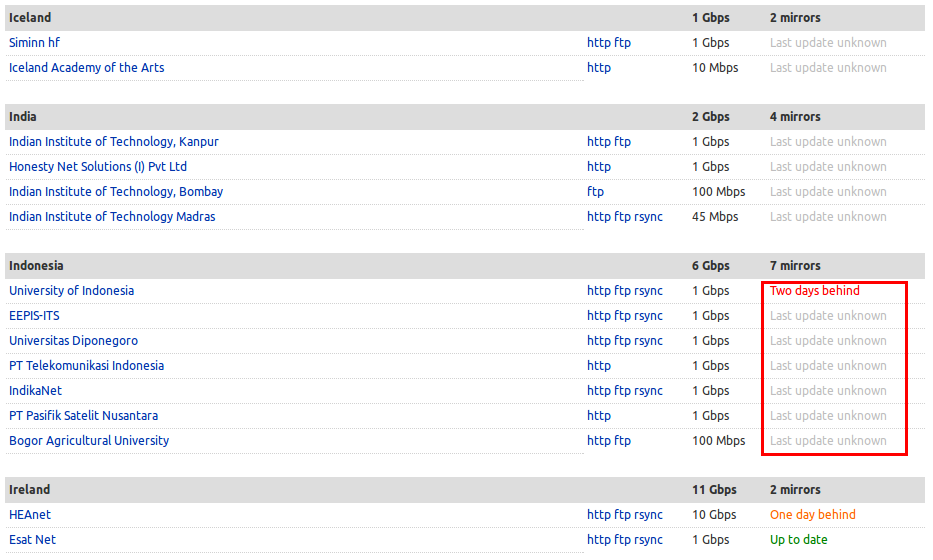This screenshot has height=560, width=933.
Task: Open the Esat Net mirror
Action: point(32,540)
